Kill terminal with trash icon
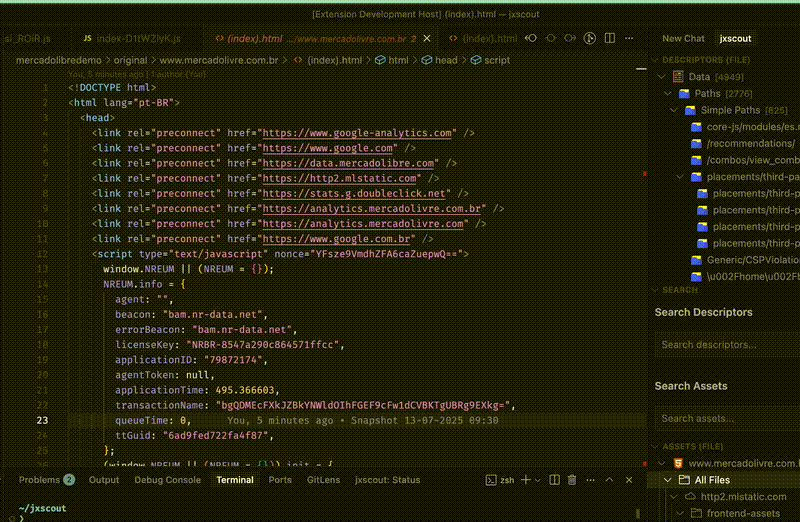 [572, 480]
